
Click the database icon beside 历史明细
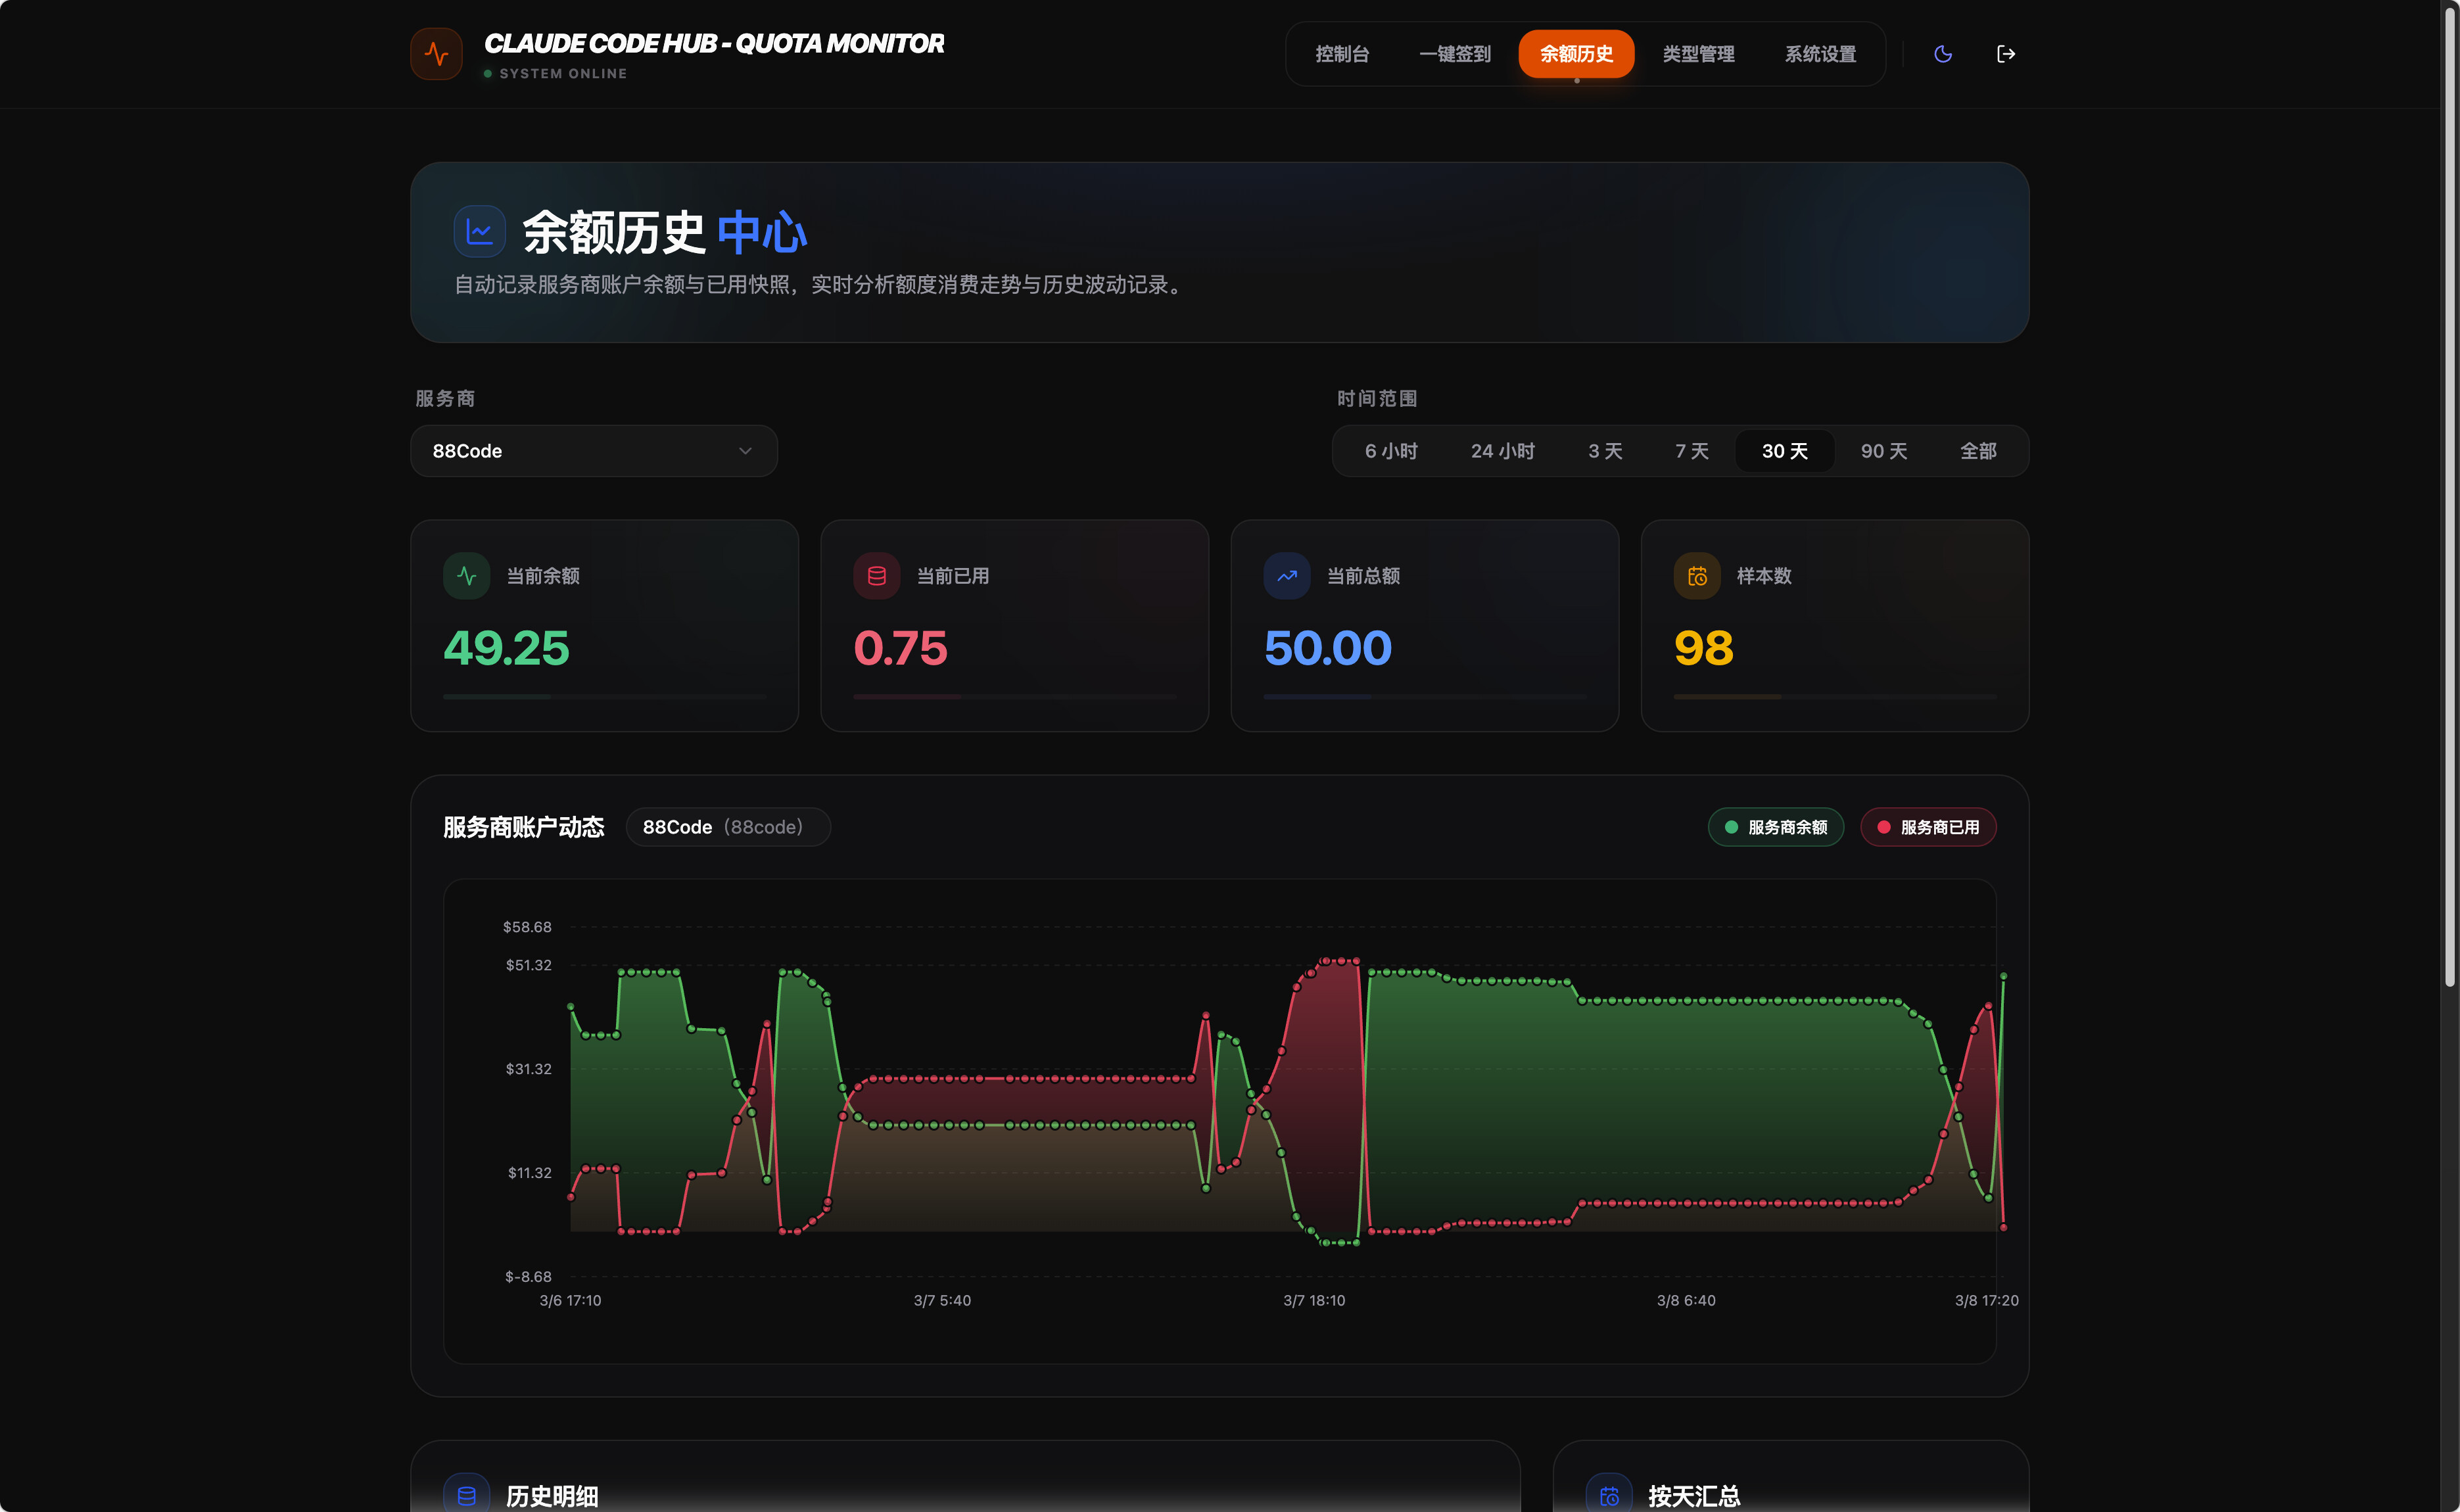coord(467,1495)
